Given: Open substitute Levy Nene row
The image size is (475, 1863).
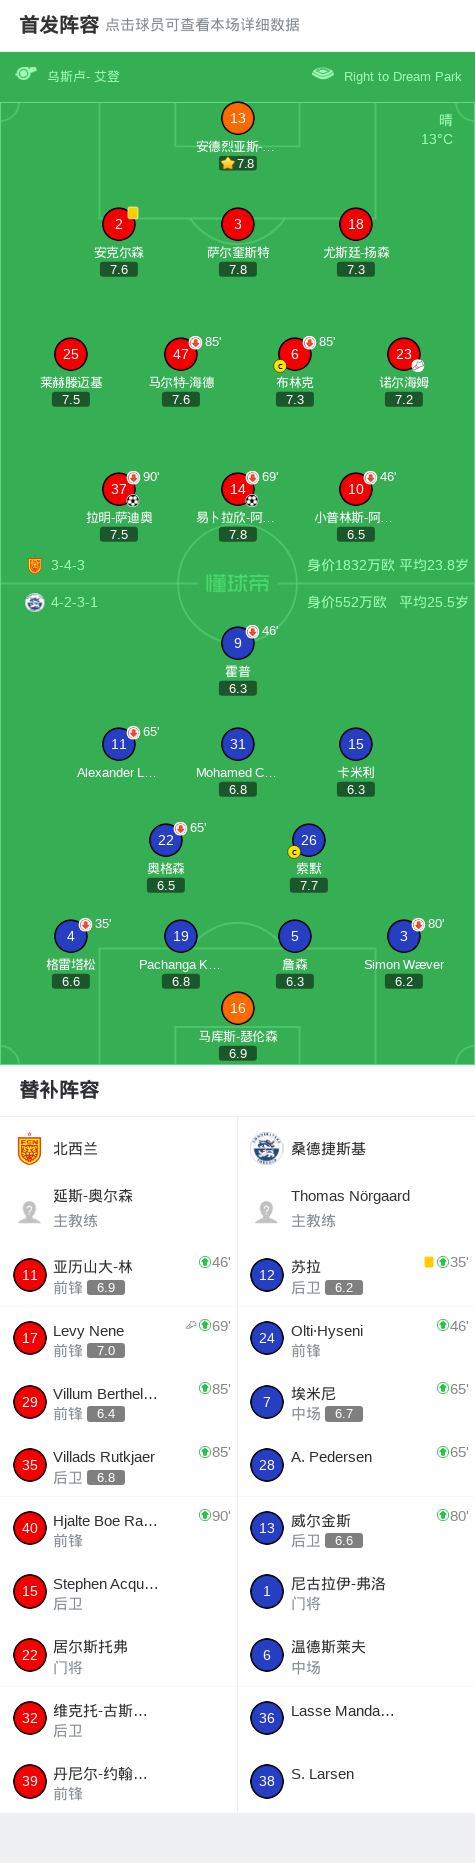Looking at the screenshot, I should point(119,1338).
